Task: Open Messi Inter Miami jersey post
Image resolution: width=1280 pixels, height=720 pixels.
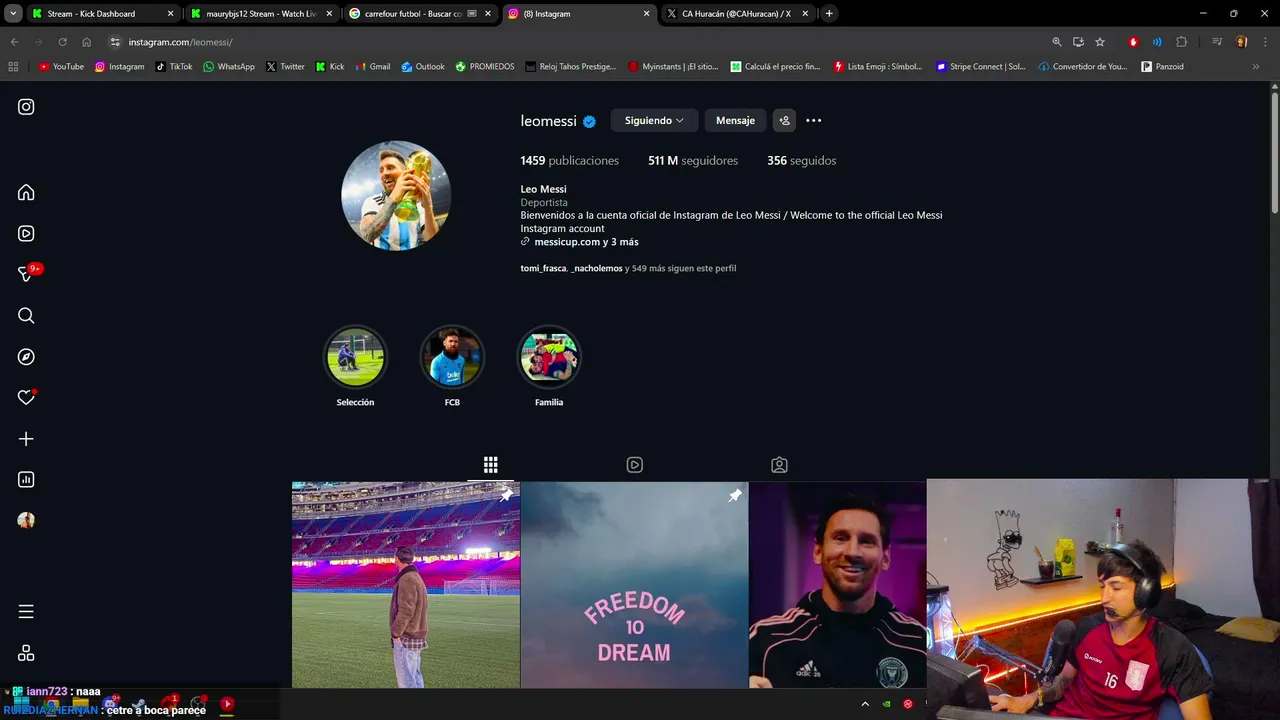Action: 838,585
